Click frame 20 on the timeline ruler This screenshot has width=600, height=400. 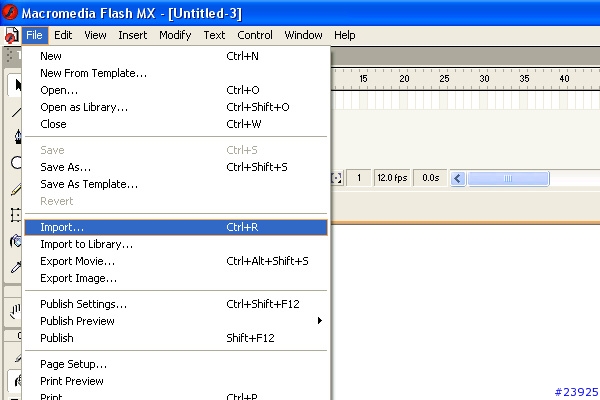(x=404, y=79)
